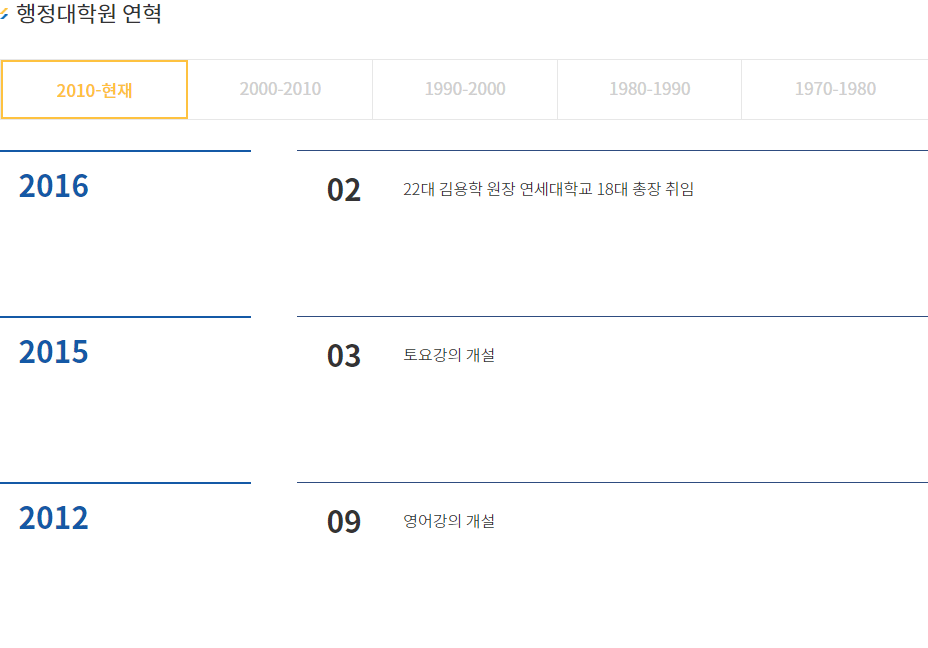Click month number 03 in the 2015 row
Screen dimensions: 928x648
coord(344,356)
